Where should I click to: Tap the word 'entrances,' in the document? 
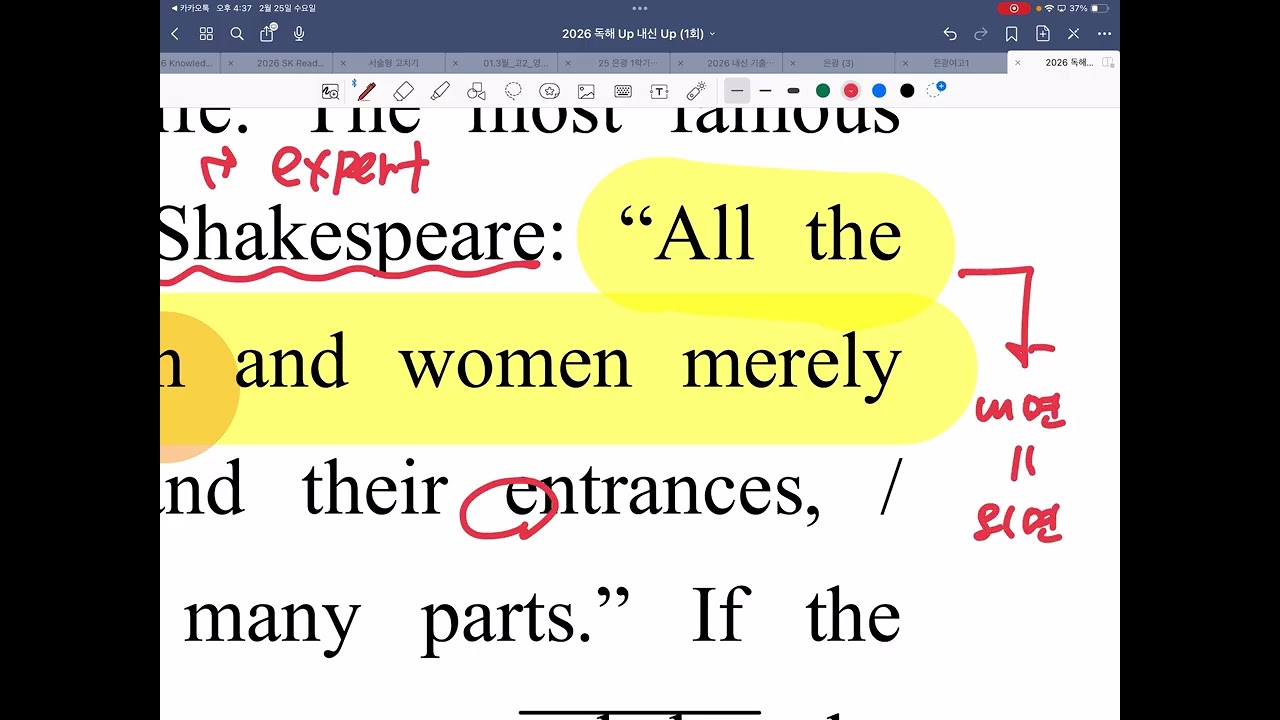pos(663,491)
